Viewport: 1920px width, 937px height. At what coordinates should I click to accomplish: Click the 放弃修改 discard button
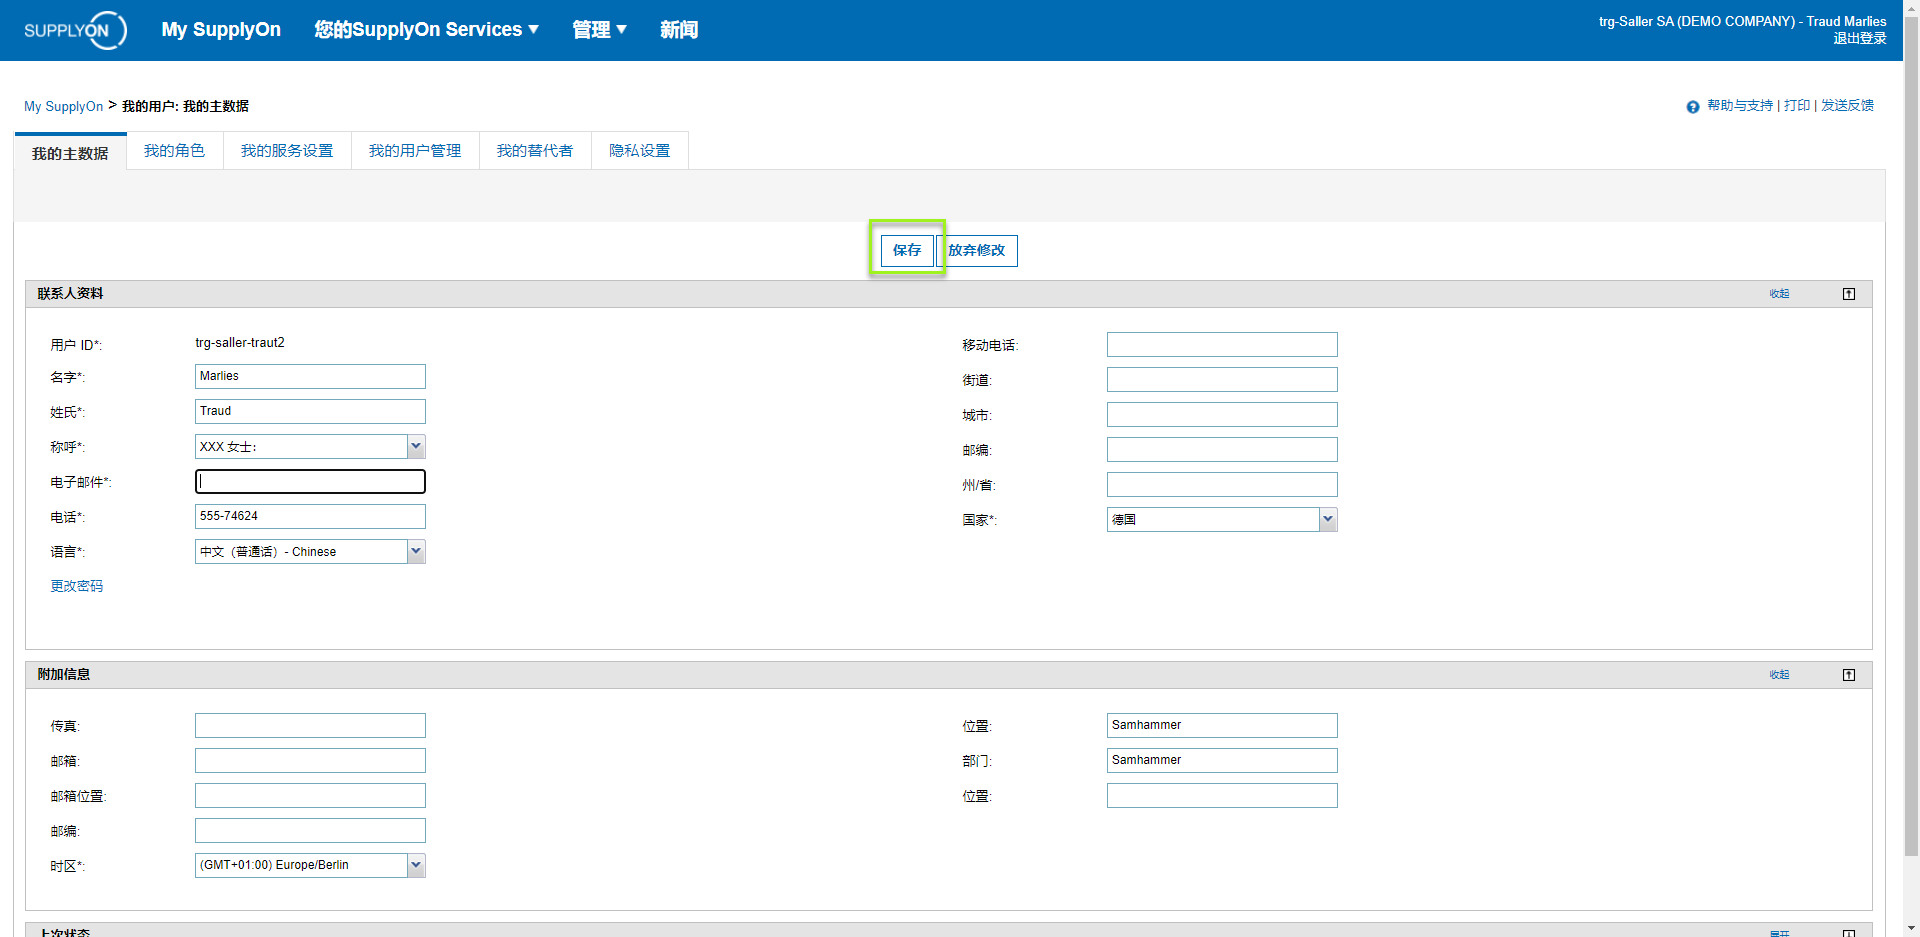(x=977, y=250)
